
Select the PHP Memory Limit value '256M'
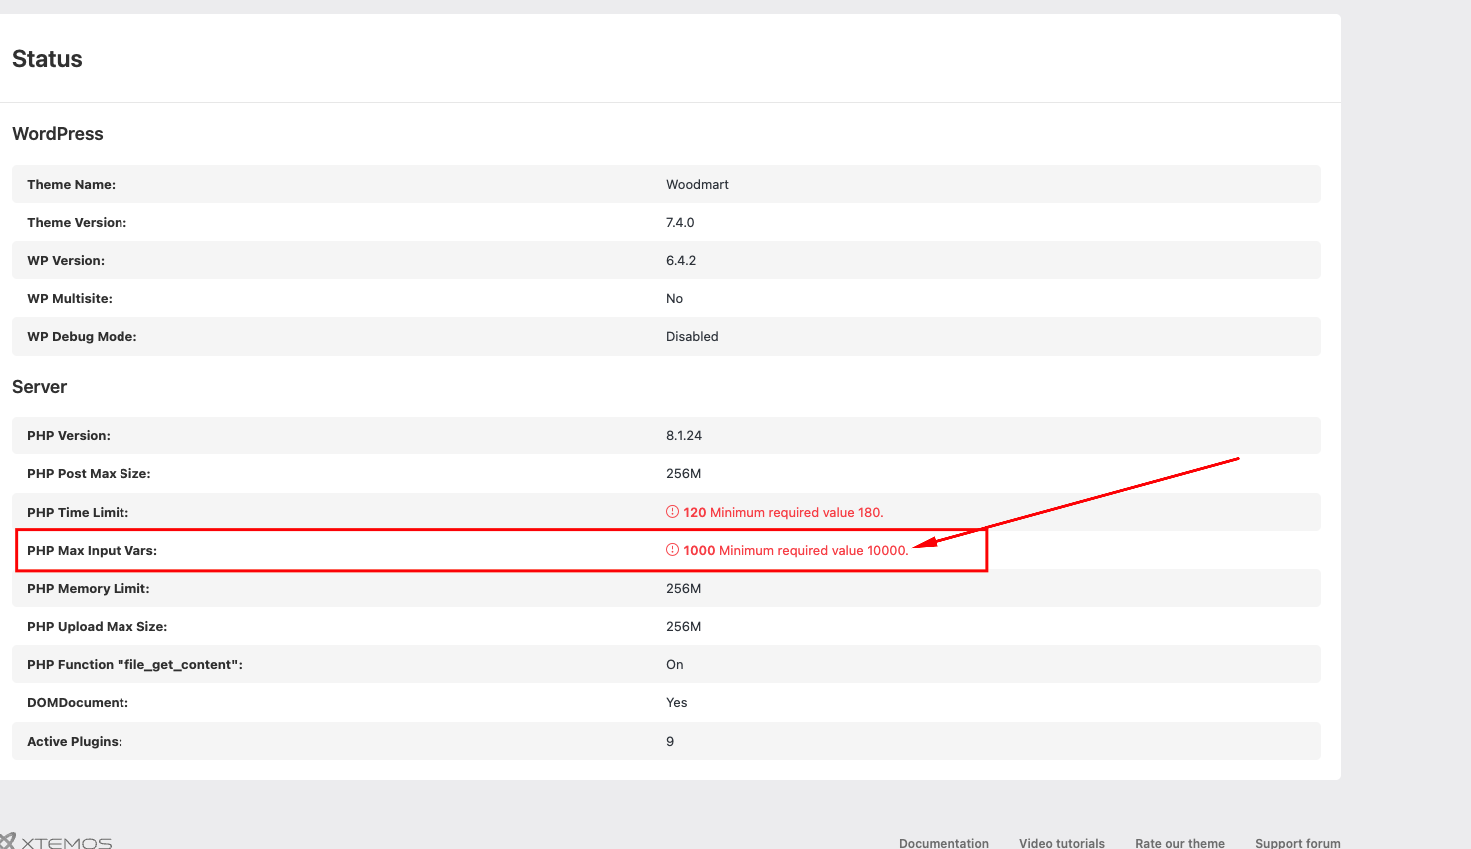(x=684, y=589)
